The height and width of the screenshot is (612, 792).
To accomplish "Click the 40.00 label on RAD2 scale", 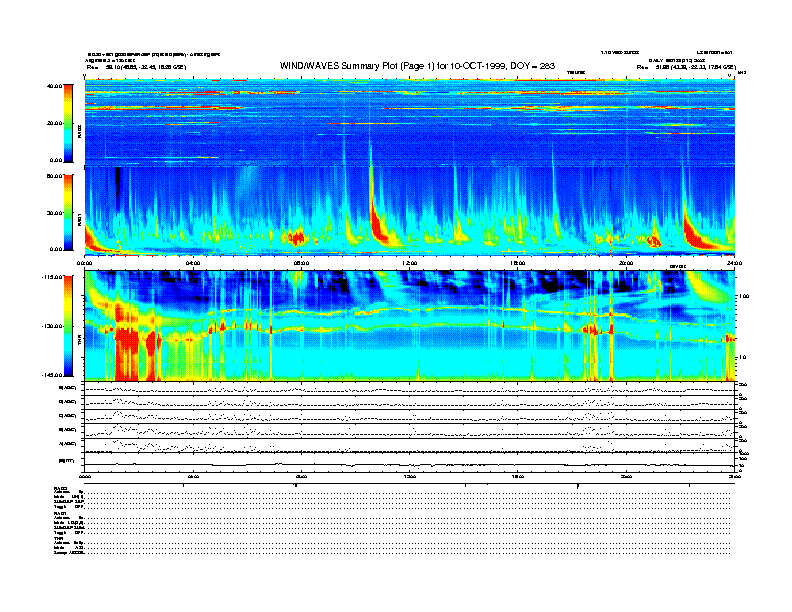I will pos(54,86).
